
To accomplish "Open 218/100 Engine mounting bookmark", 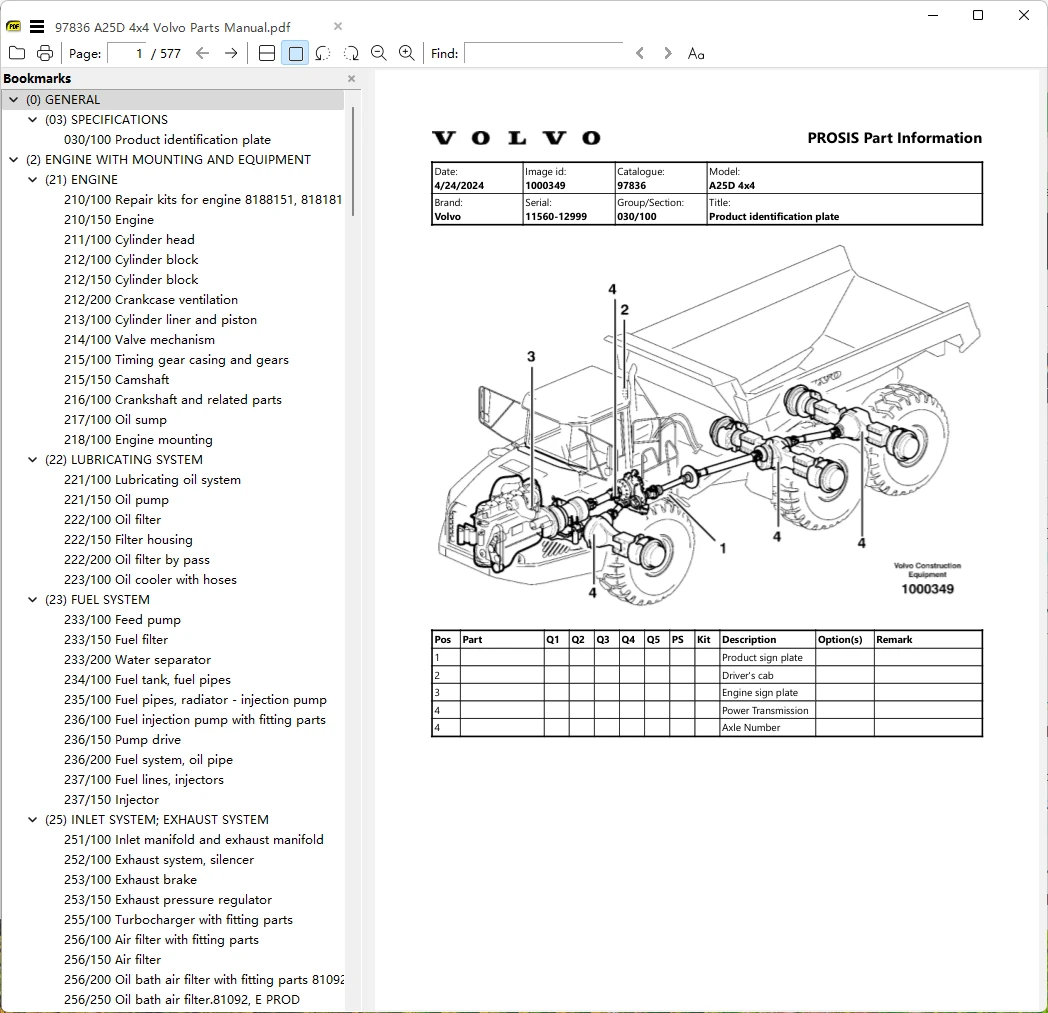I will (138, 440).
